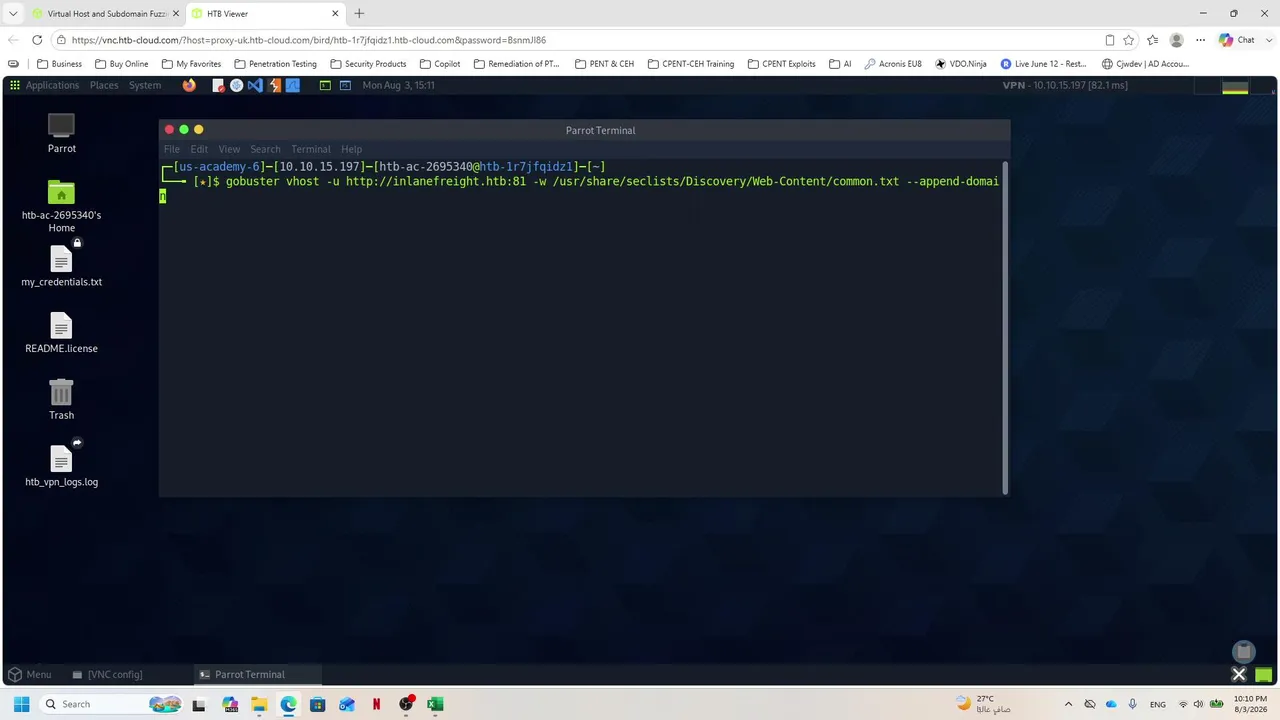Open the Terminal menu in terminal menubar
The height and width of the screenshot is (720, 1280).
click(310, 149)
